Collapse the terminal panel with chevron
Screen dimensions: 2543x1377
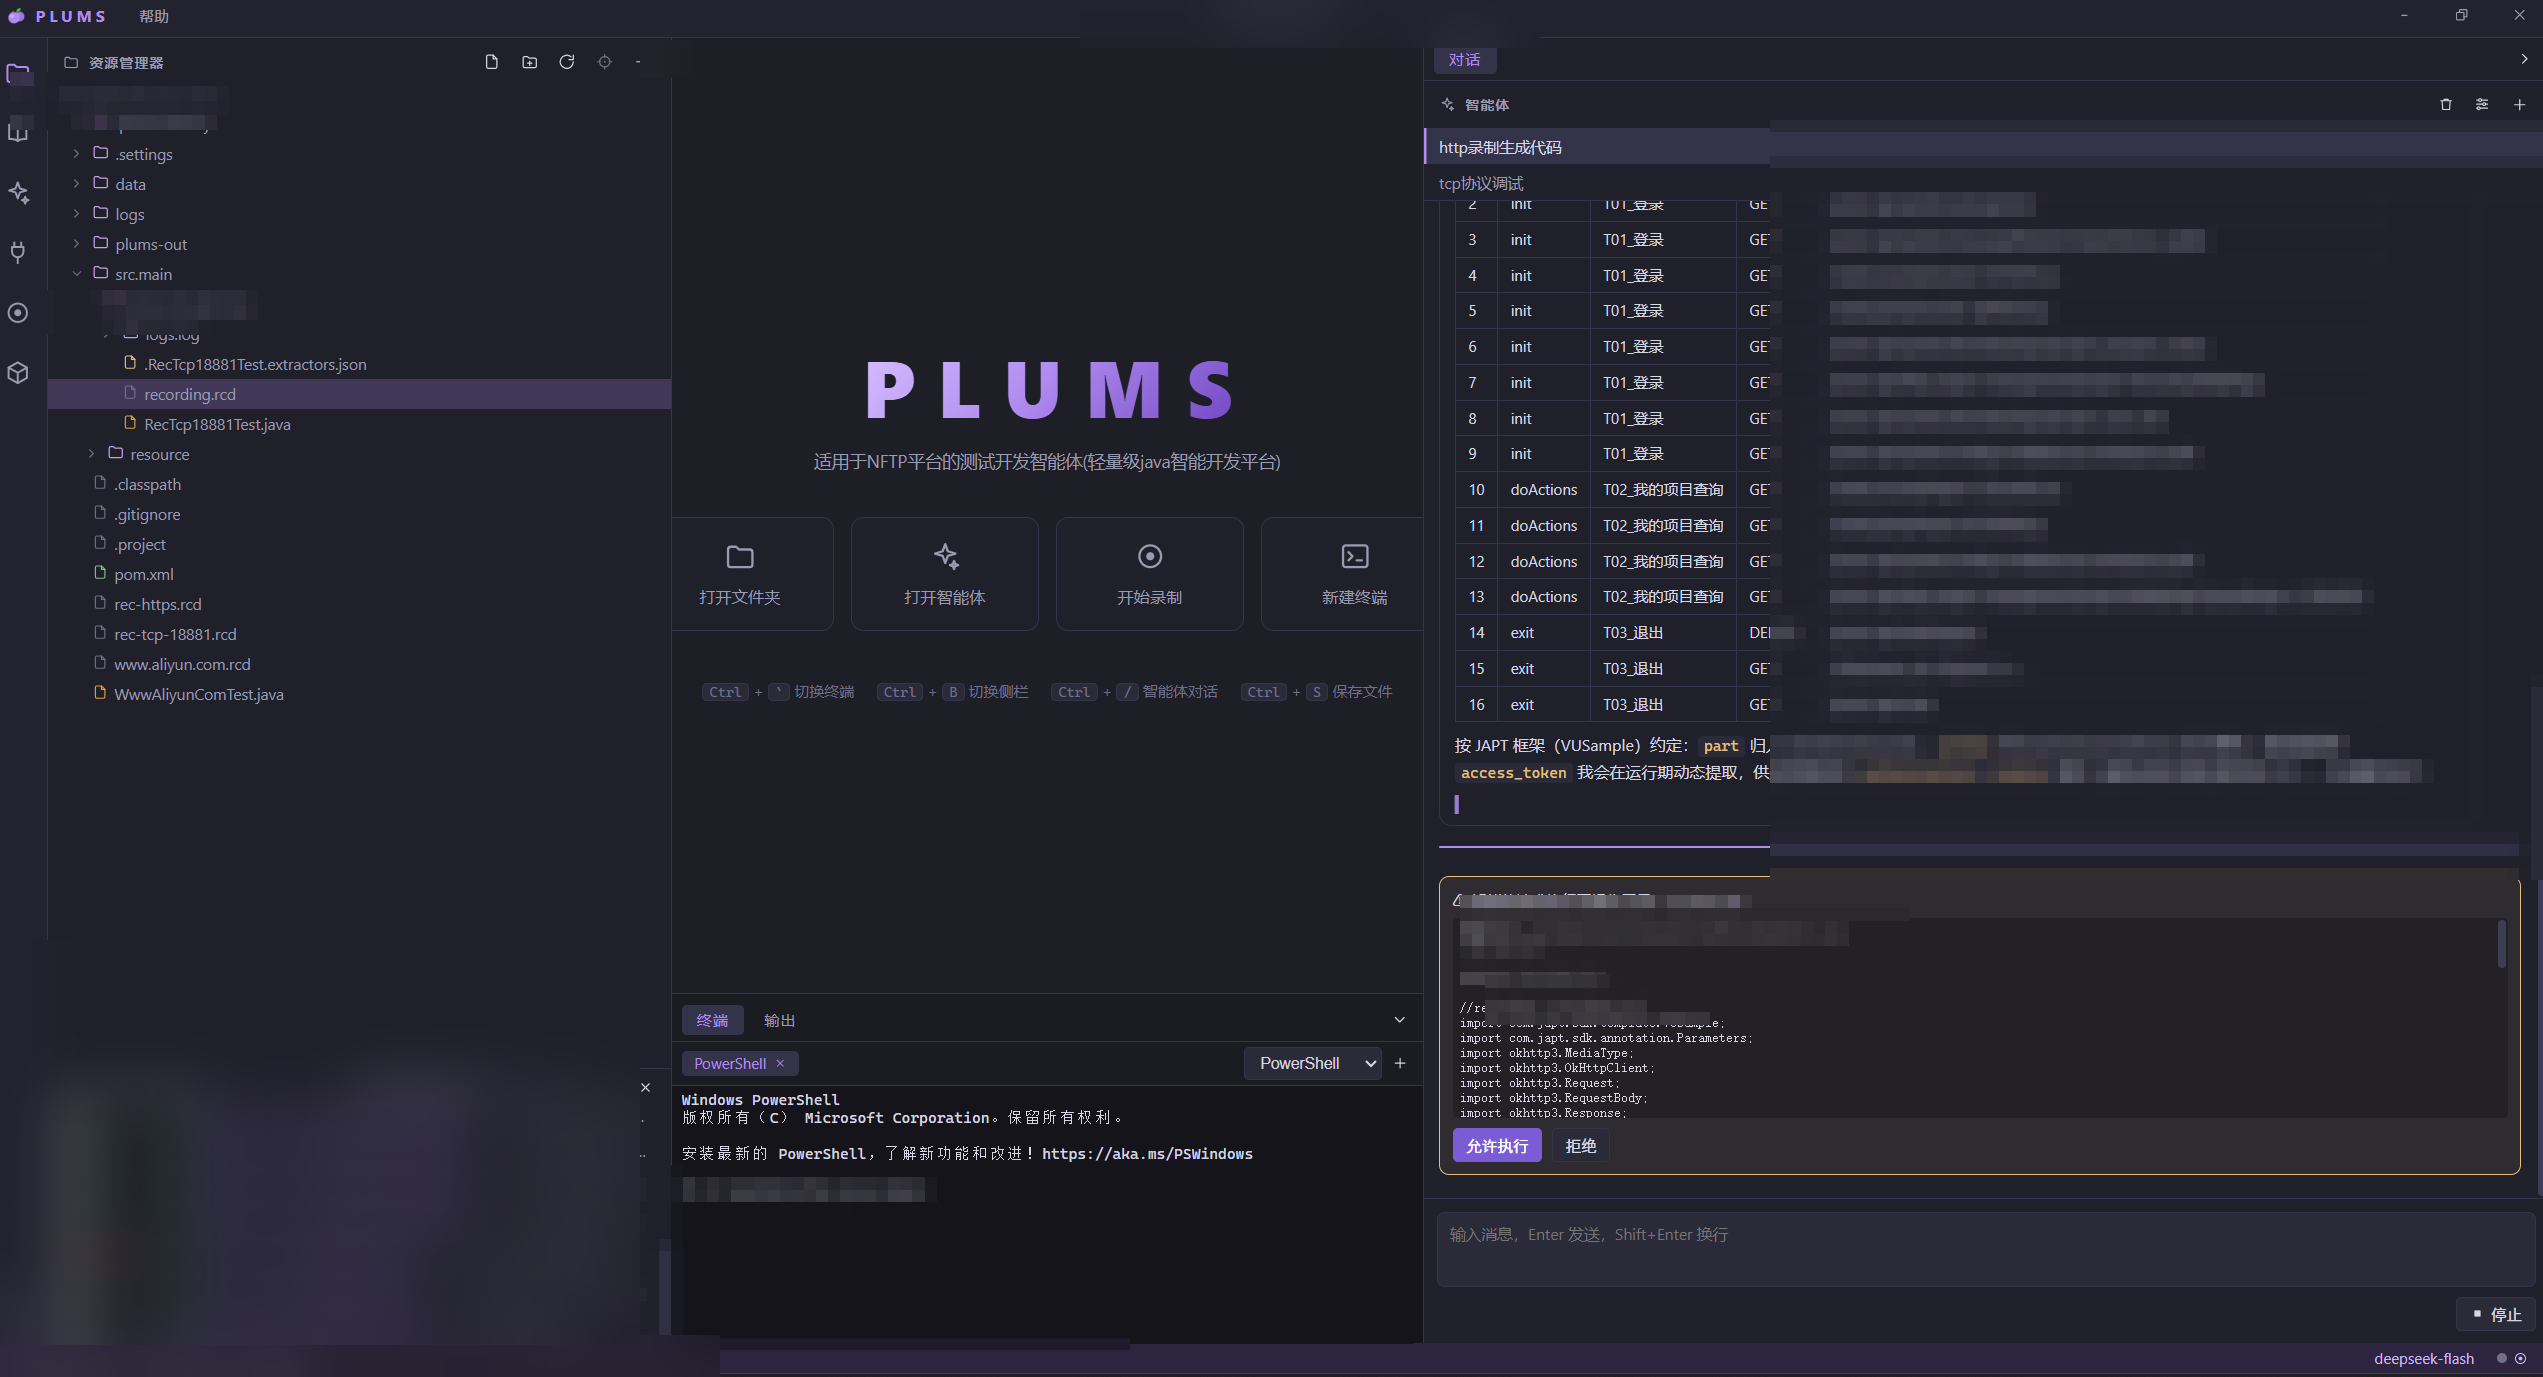click(1400, 1020)
